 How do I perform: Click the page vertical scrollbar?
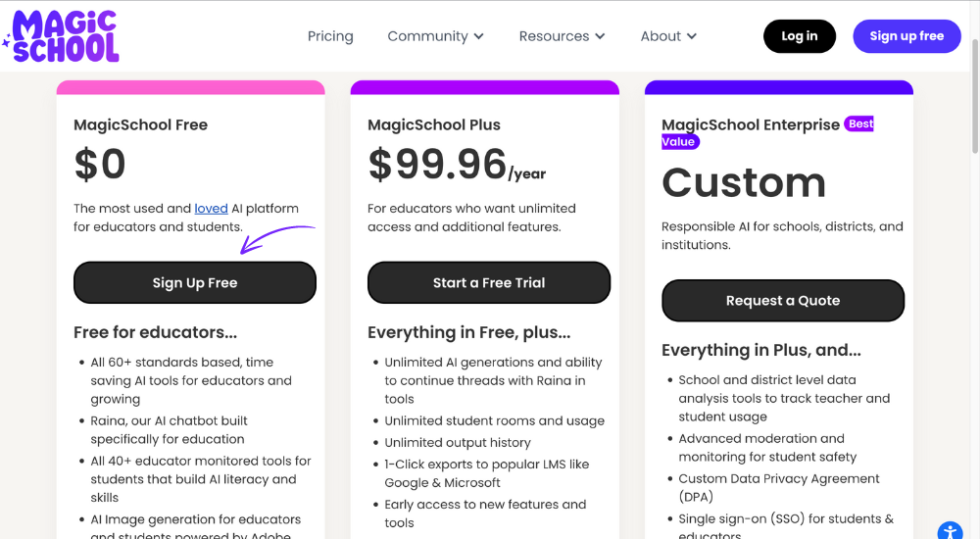click(x=974, y=100)
